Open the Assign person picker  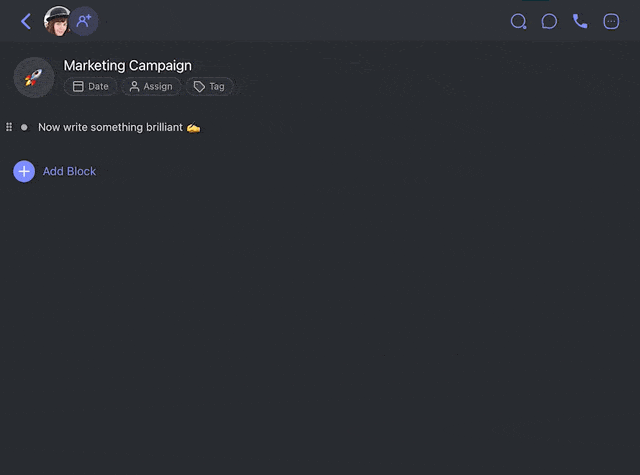tap(151, 87)
